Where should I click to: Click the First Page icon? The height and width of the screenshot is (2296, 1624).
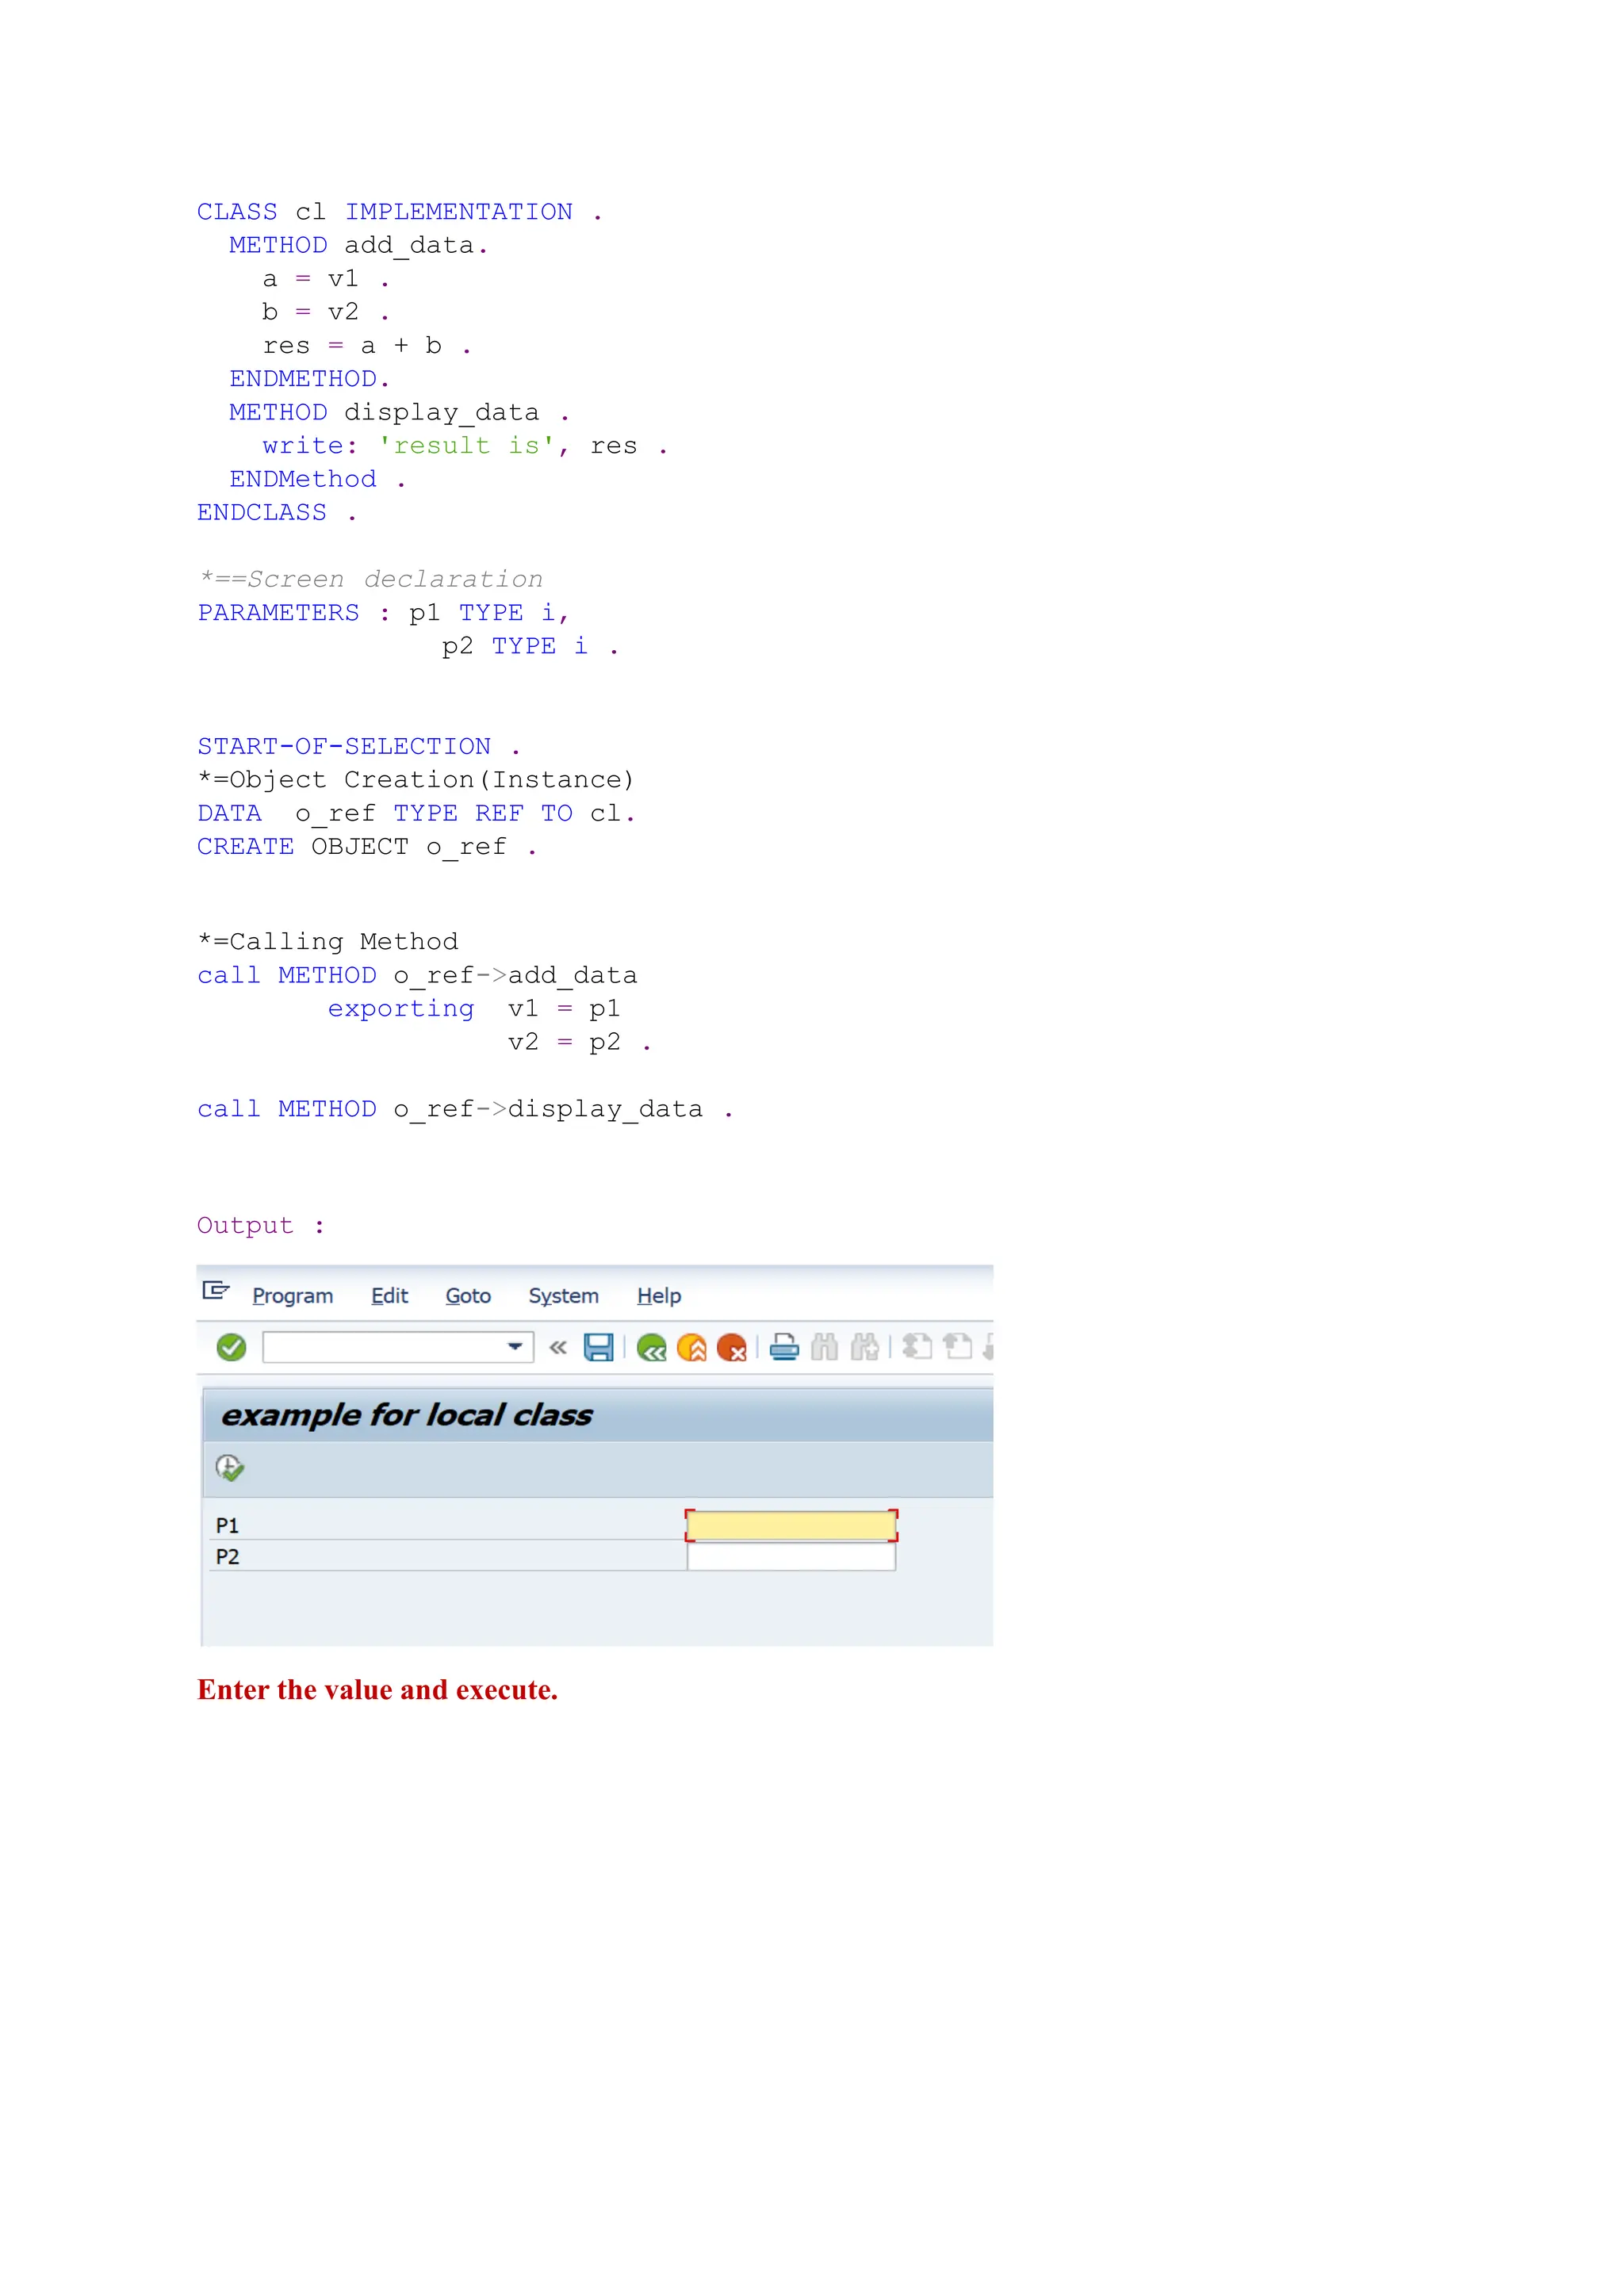[x=916, y=1347]
